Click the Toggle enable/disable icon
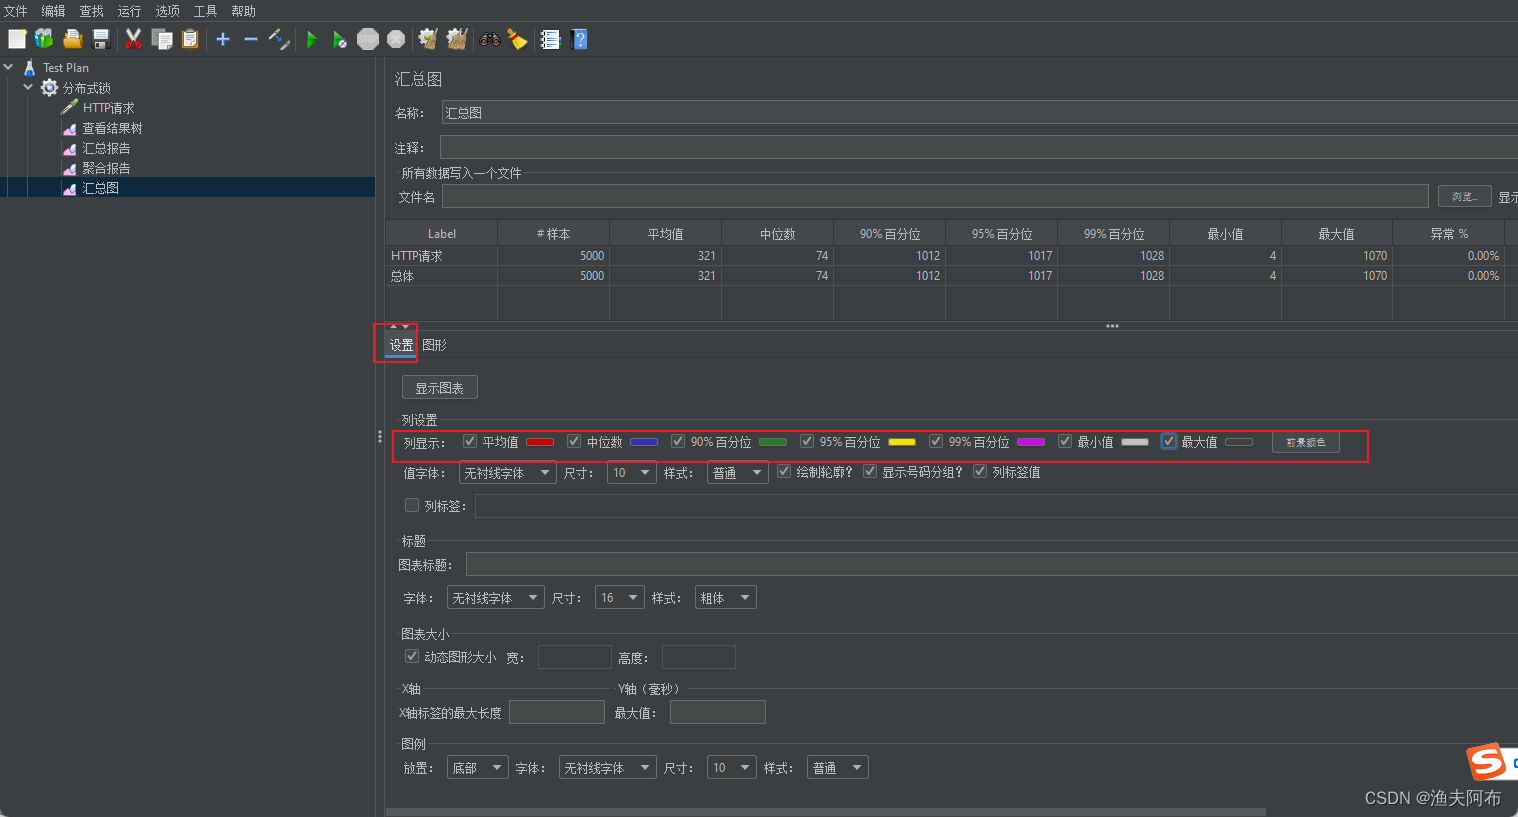The image size is (1518, 817). (279, 39)
